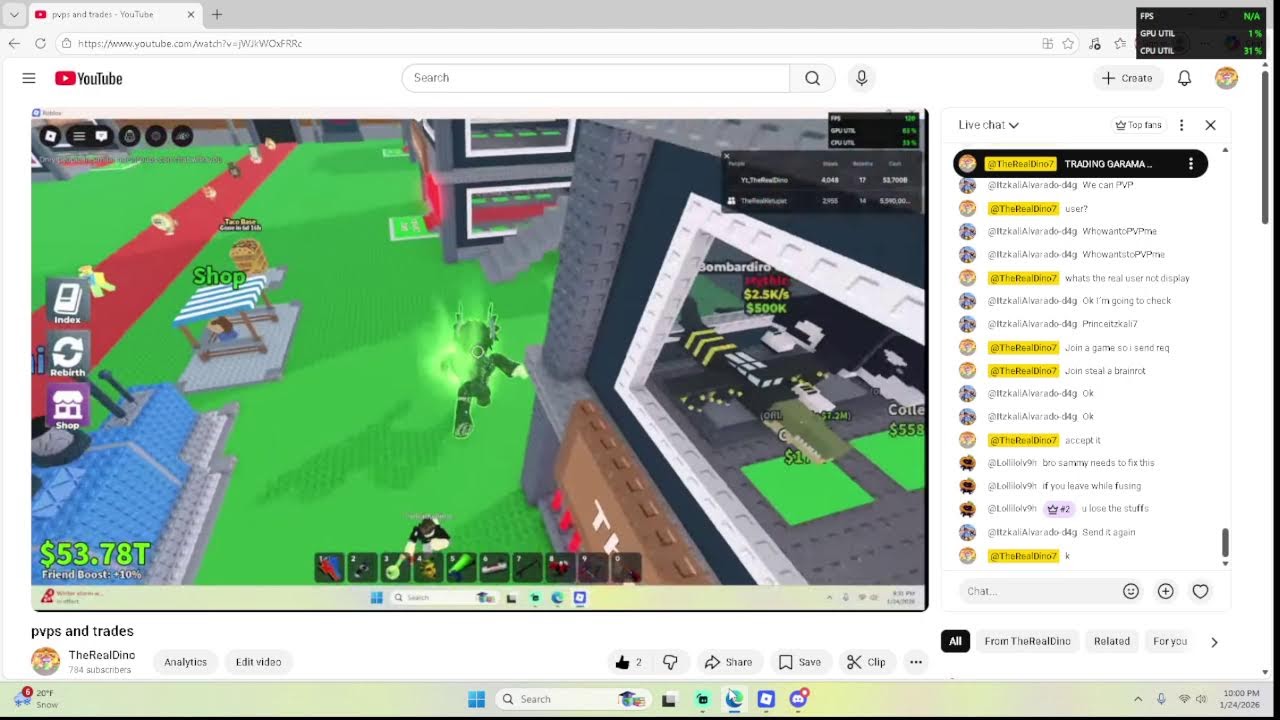This screenshot has height=720, width=1280.
Task: Click the plus icon beside chat box
Action: (x=1165, y=591)
